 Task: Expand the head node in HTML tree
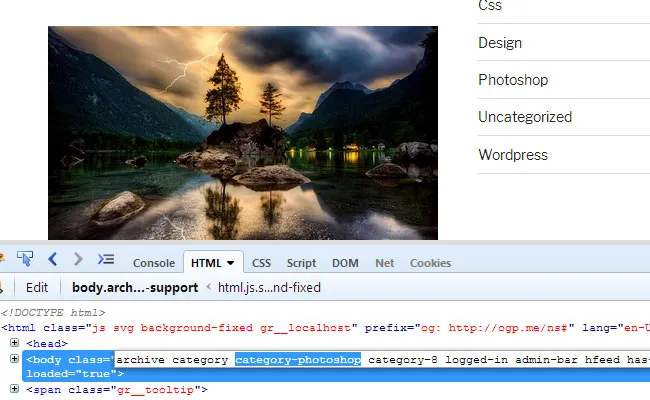coord(15,342)
